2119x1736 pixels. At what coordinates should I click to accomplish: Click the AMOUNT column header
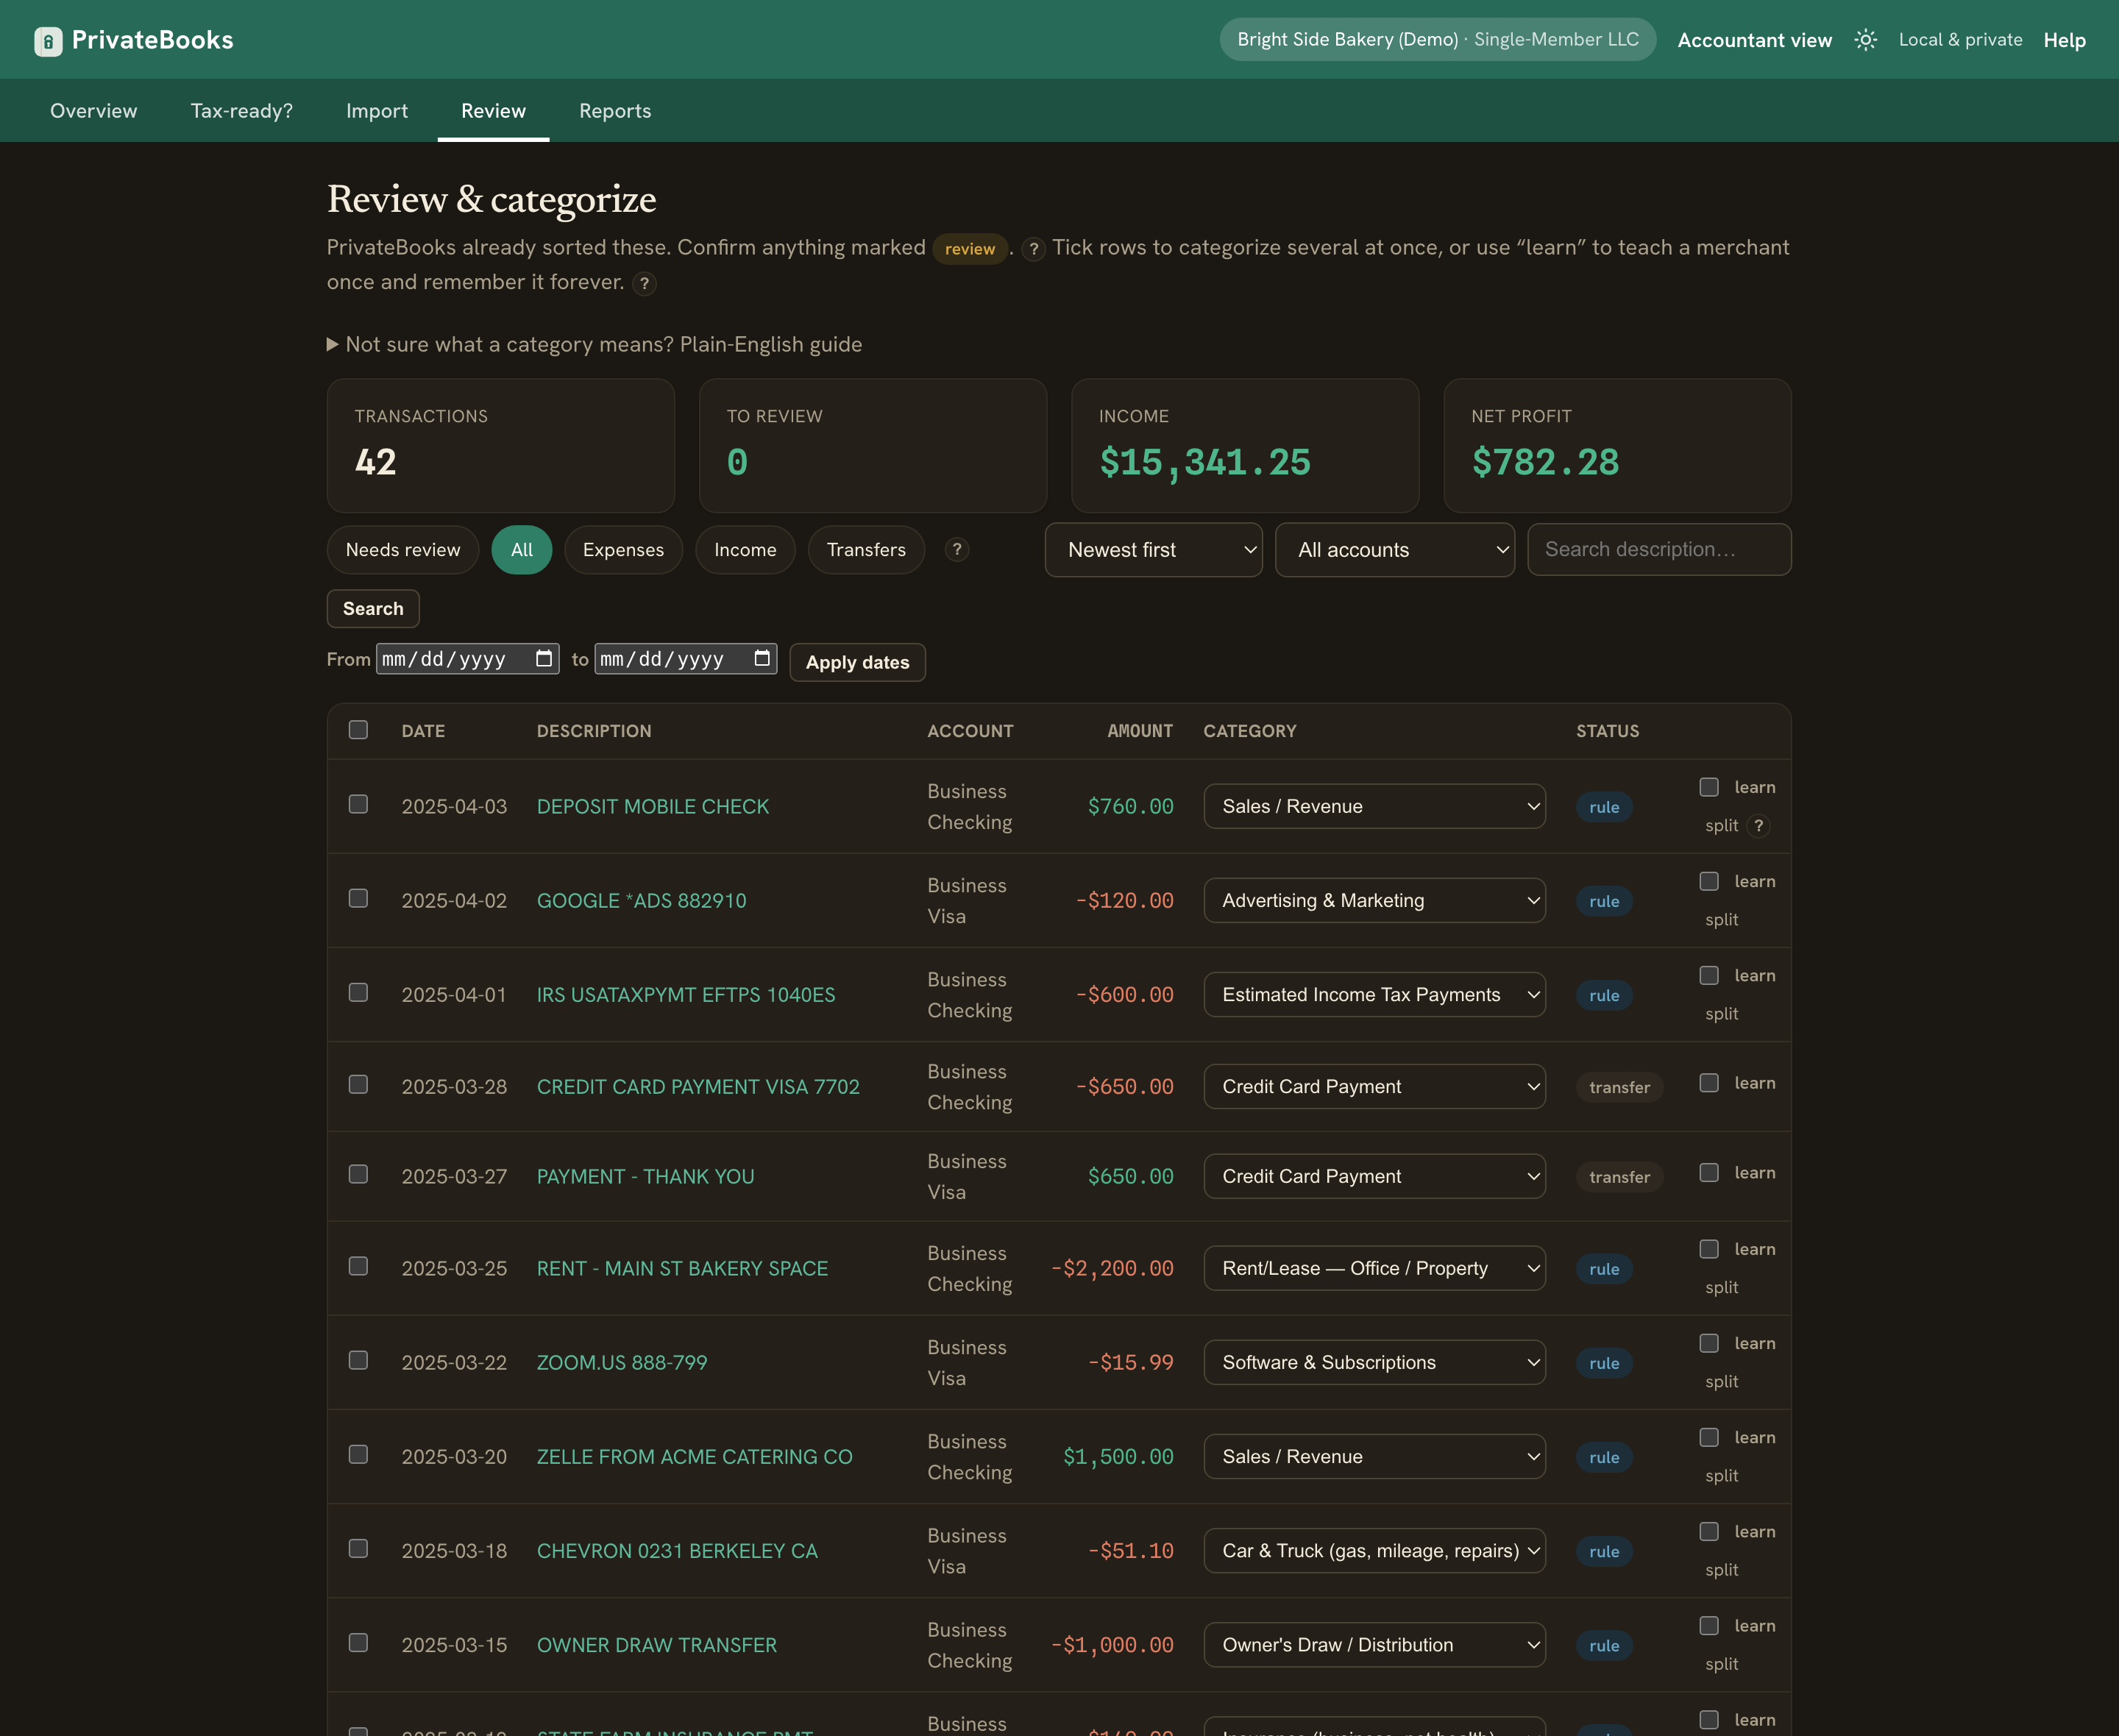(1140, 732)
